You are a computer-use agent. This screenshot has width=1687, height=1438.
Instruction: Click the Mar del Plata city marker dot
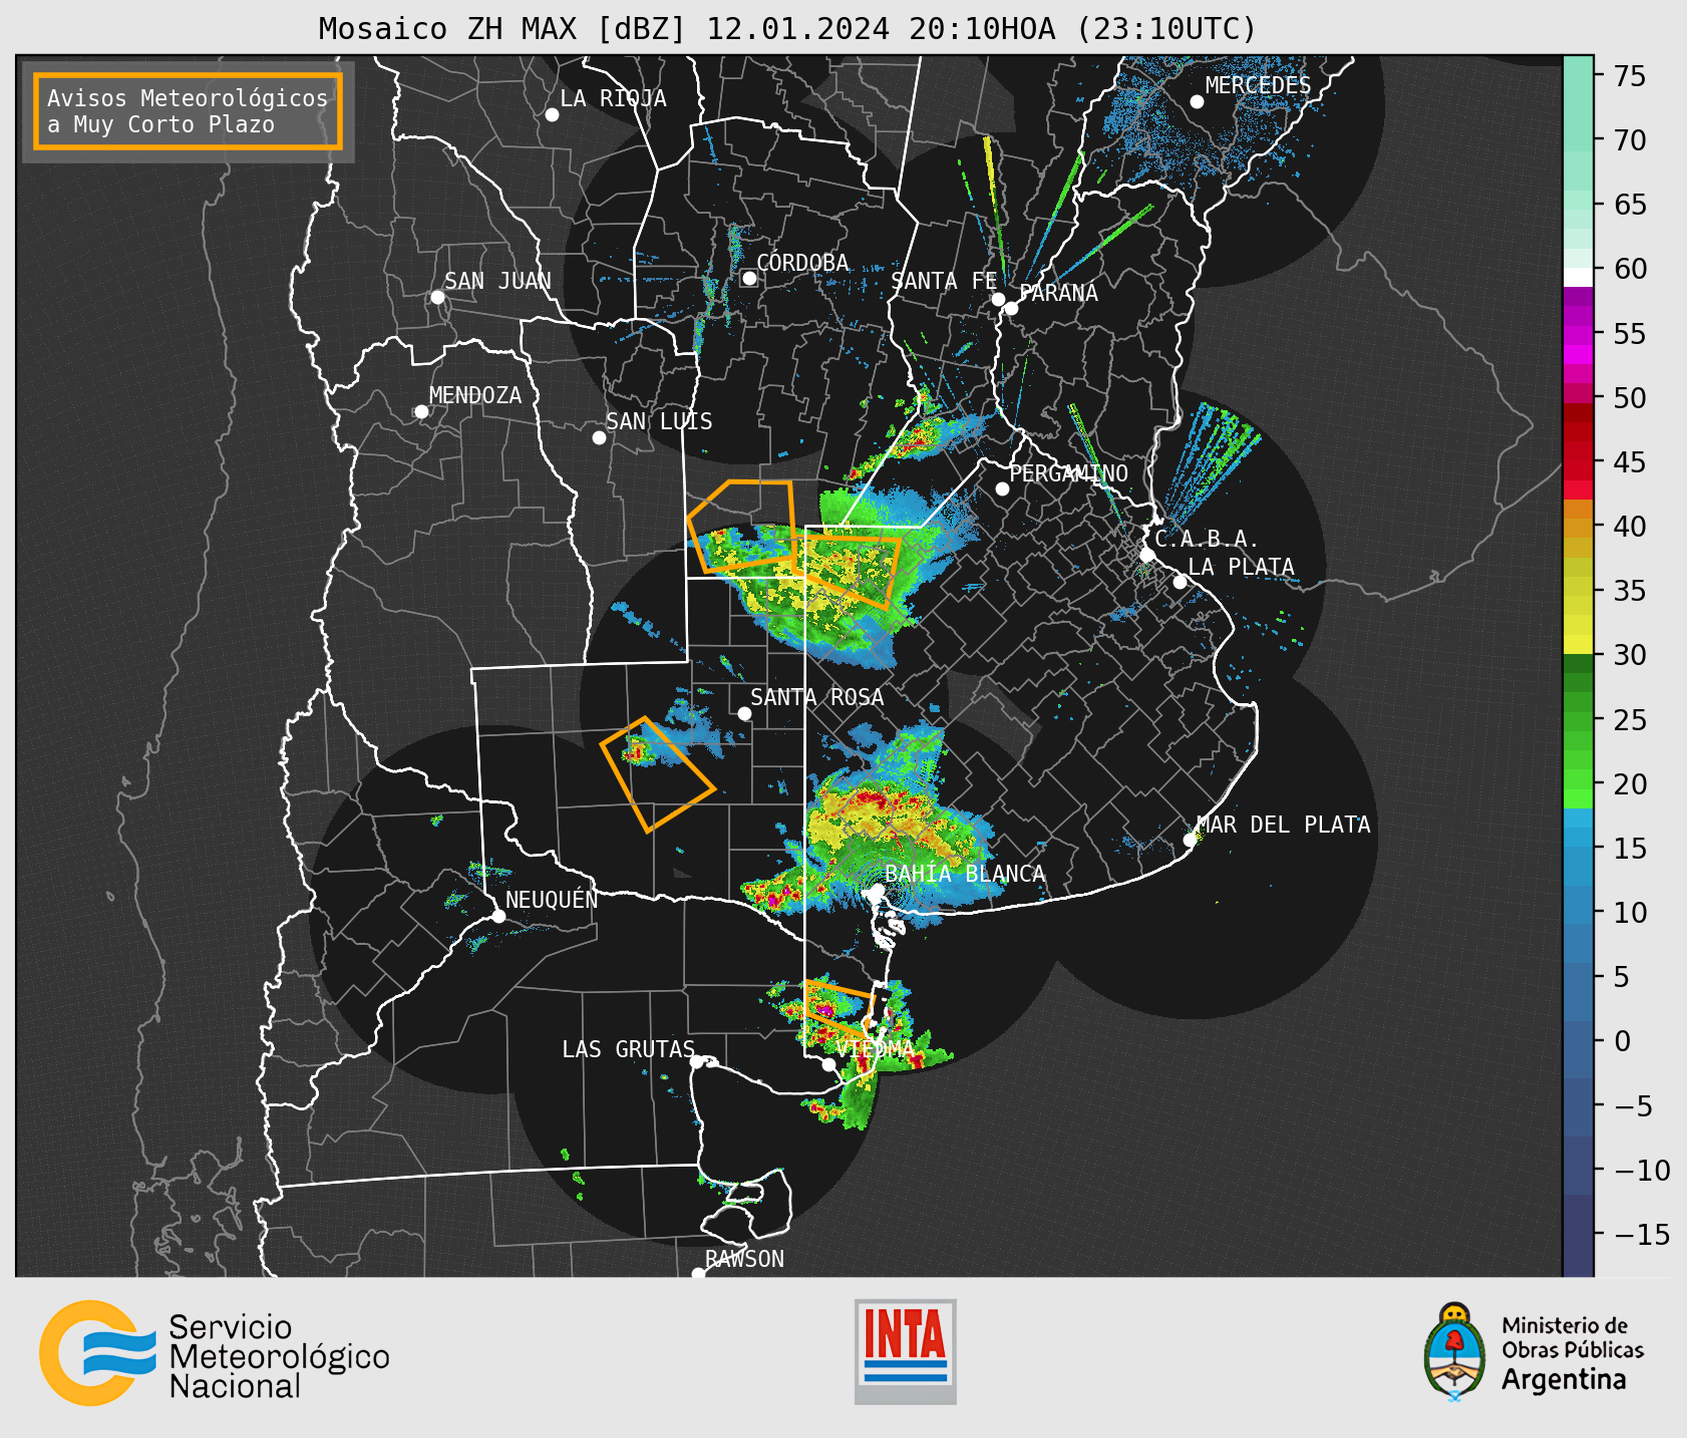[x=1190, y=840]
